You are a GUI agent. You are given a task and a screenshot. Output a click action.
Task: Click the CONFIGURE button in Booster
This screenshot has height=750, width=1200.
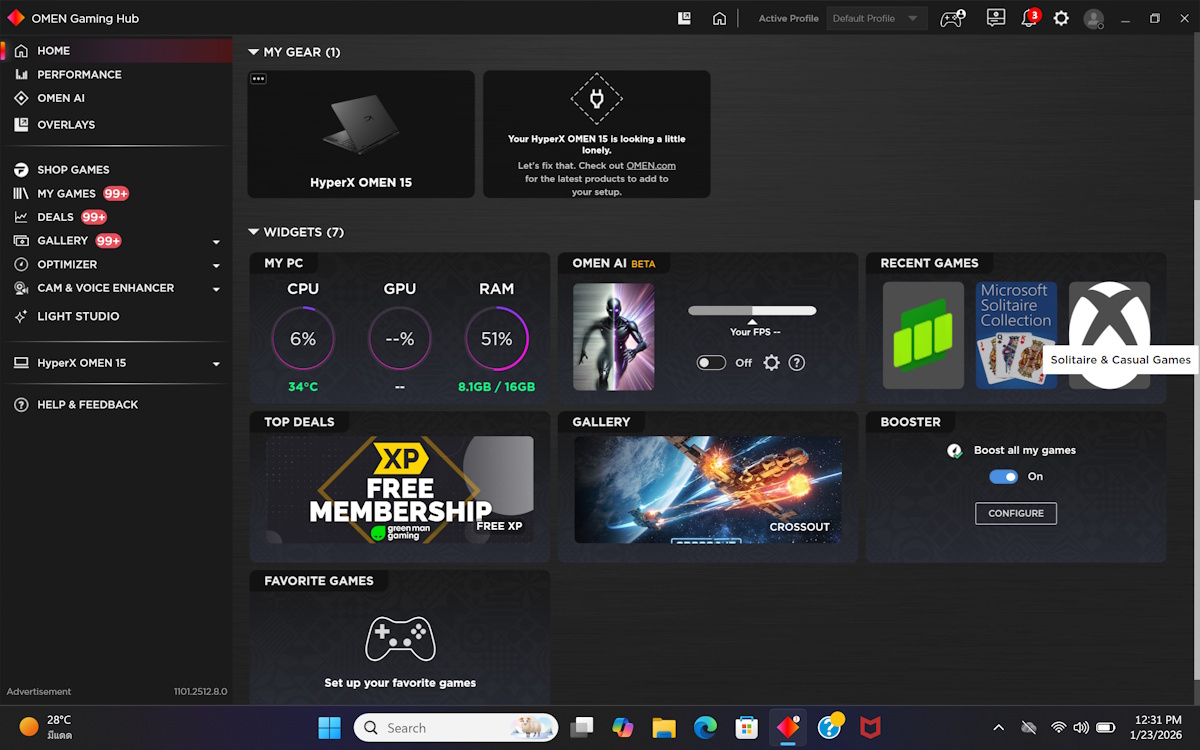coord(1015,513)
